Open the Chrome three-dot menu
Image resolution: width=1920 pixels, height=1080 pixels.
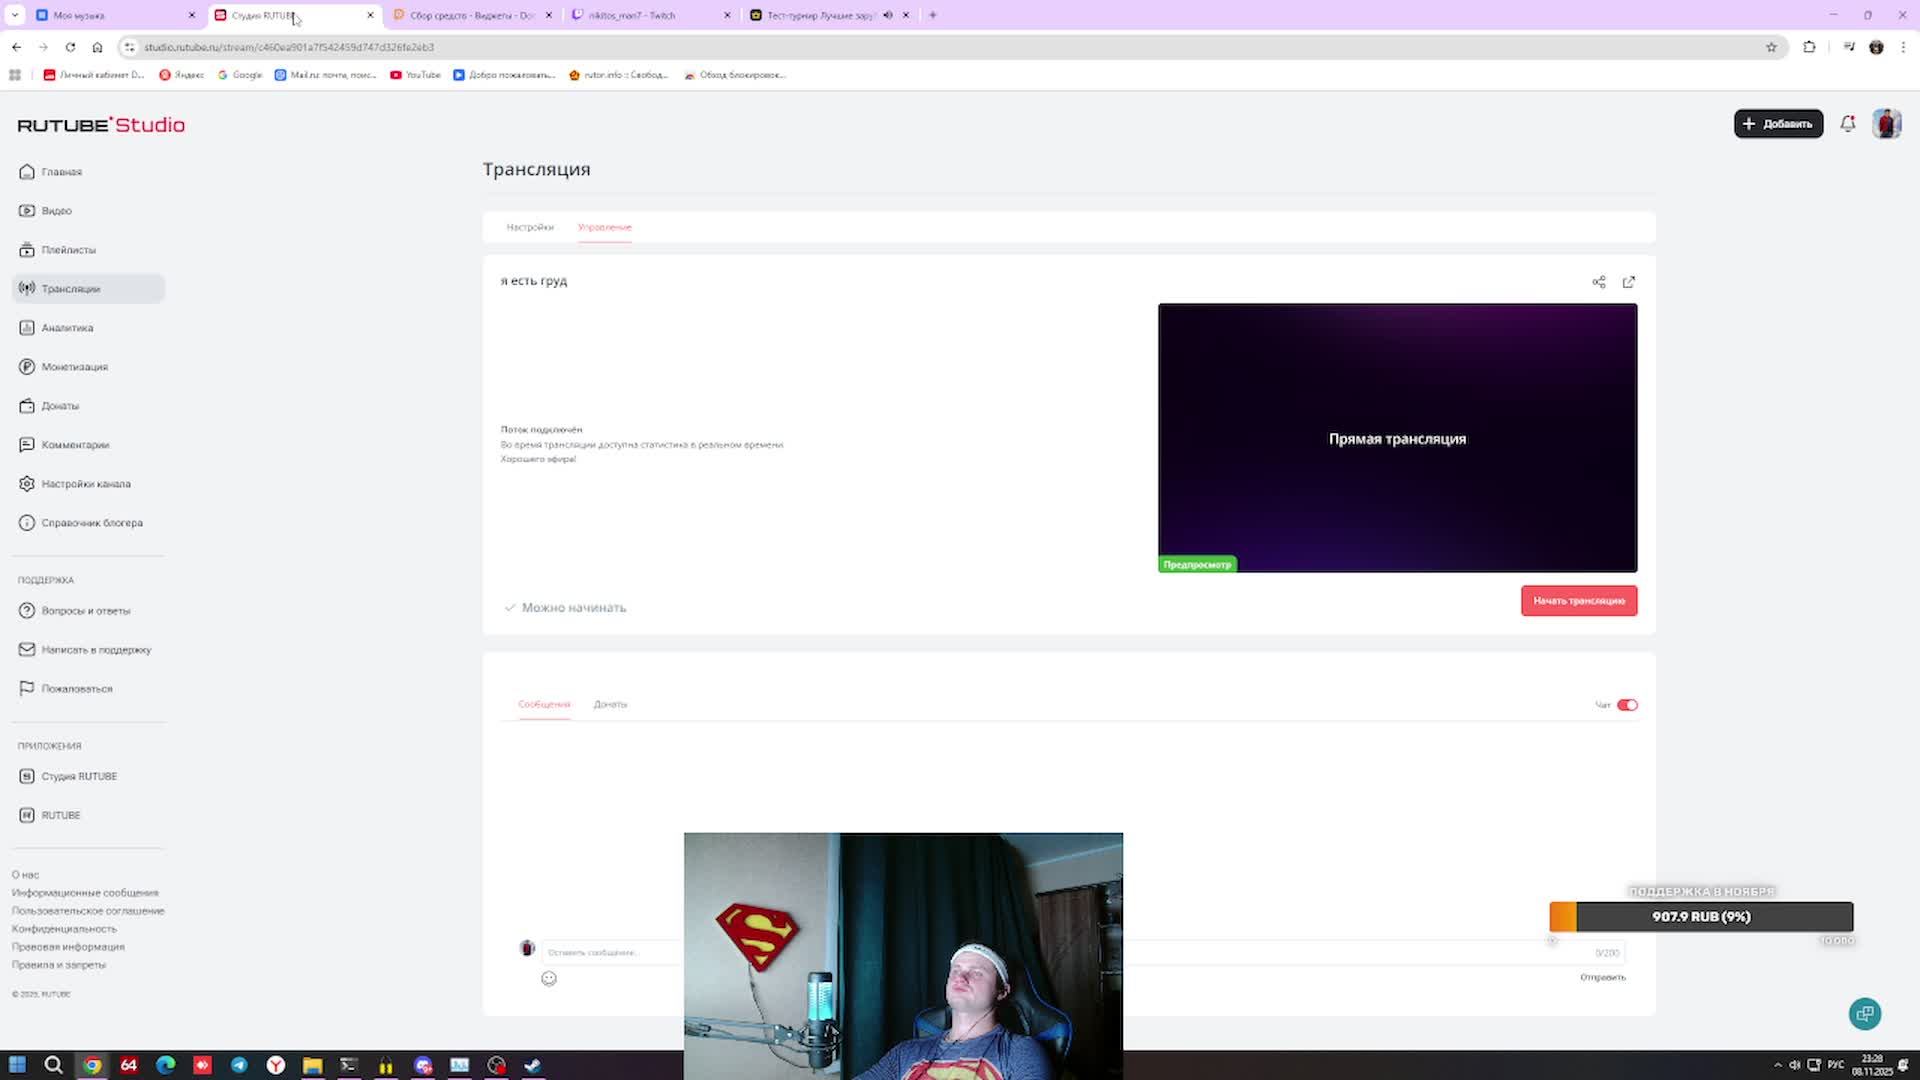pos(1903,47)
